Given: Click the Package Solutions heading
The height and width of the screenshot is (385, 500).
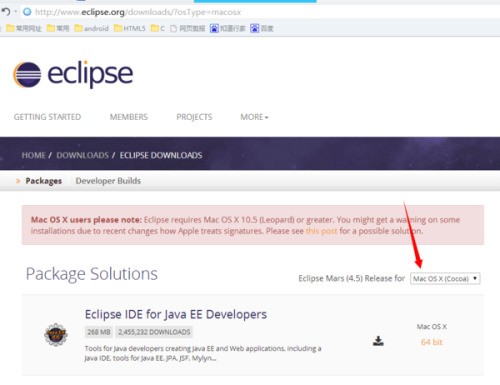Looking at the screenshot, I should [92, 274].
